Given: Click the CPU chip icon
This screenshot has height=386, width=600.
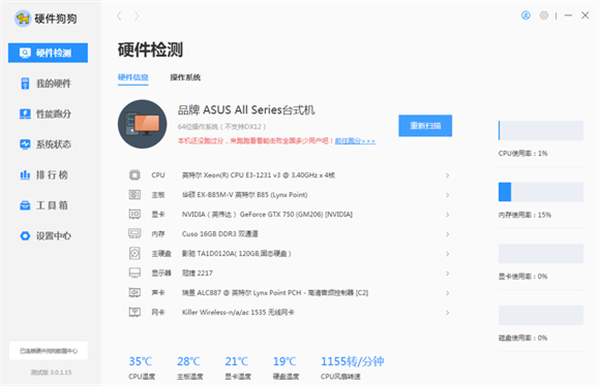Looking at the screenshot, I should 134,175.
